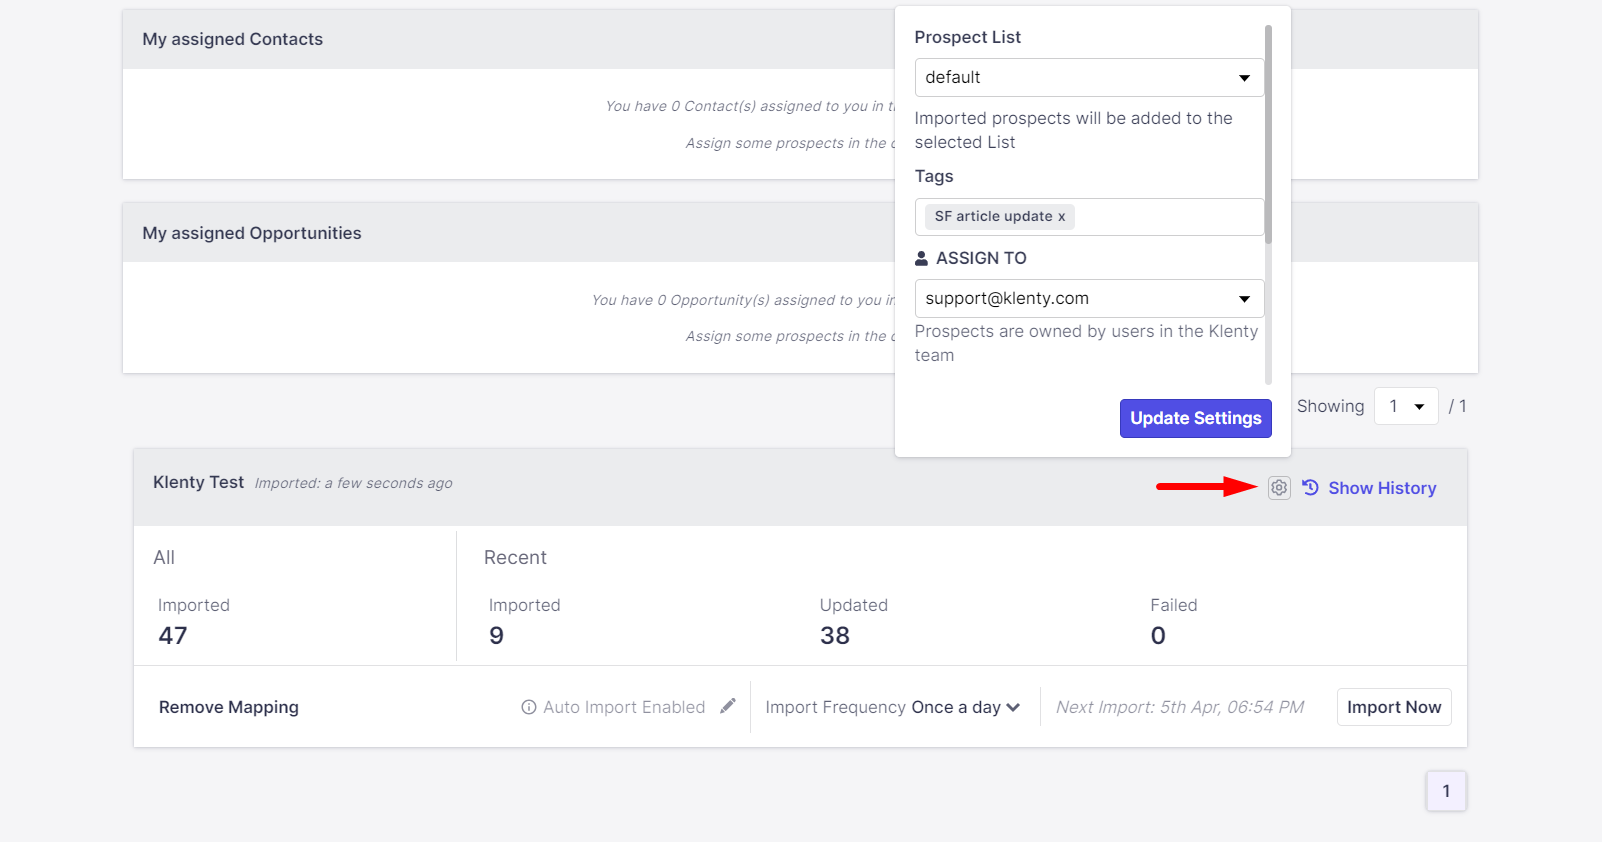Click the pencil icon to edit Auto Import

pyautogui.click(x=728, y=706)
